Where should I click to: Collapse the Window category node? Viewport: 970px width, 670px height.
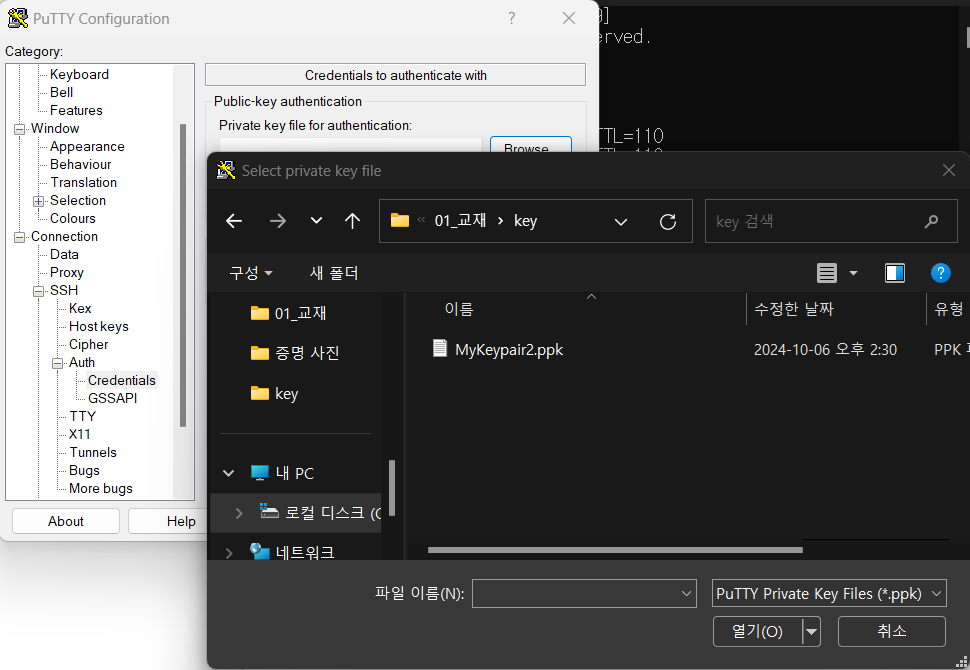click(20, 129)
